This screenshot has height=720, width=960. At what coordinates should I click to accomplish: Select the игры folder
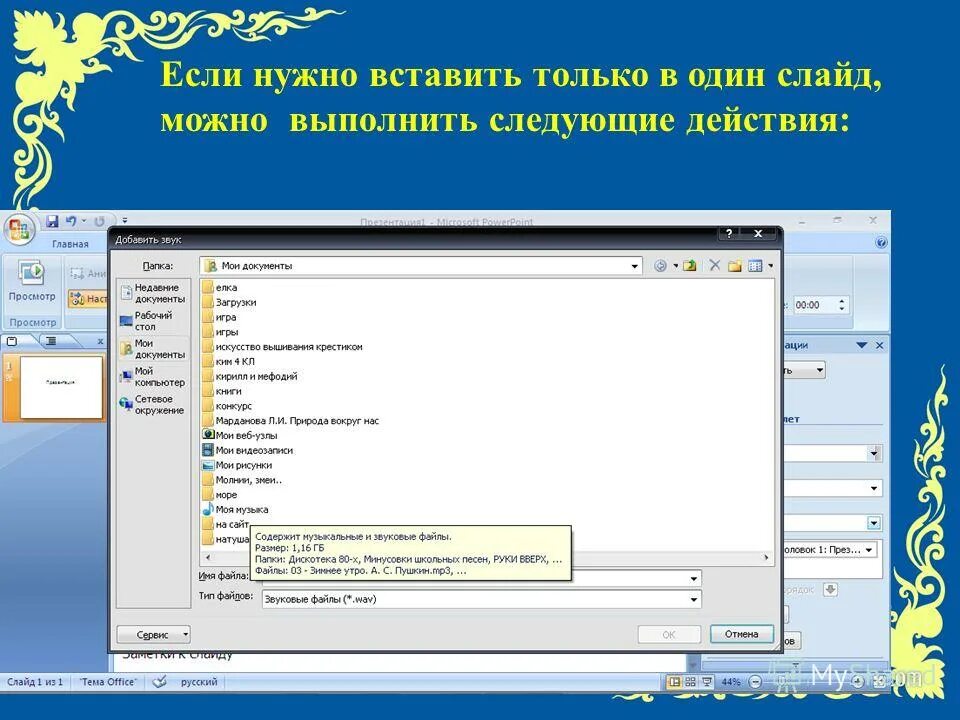220,332
